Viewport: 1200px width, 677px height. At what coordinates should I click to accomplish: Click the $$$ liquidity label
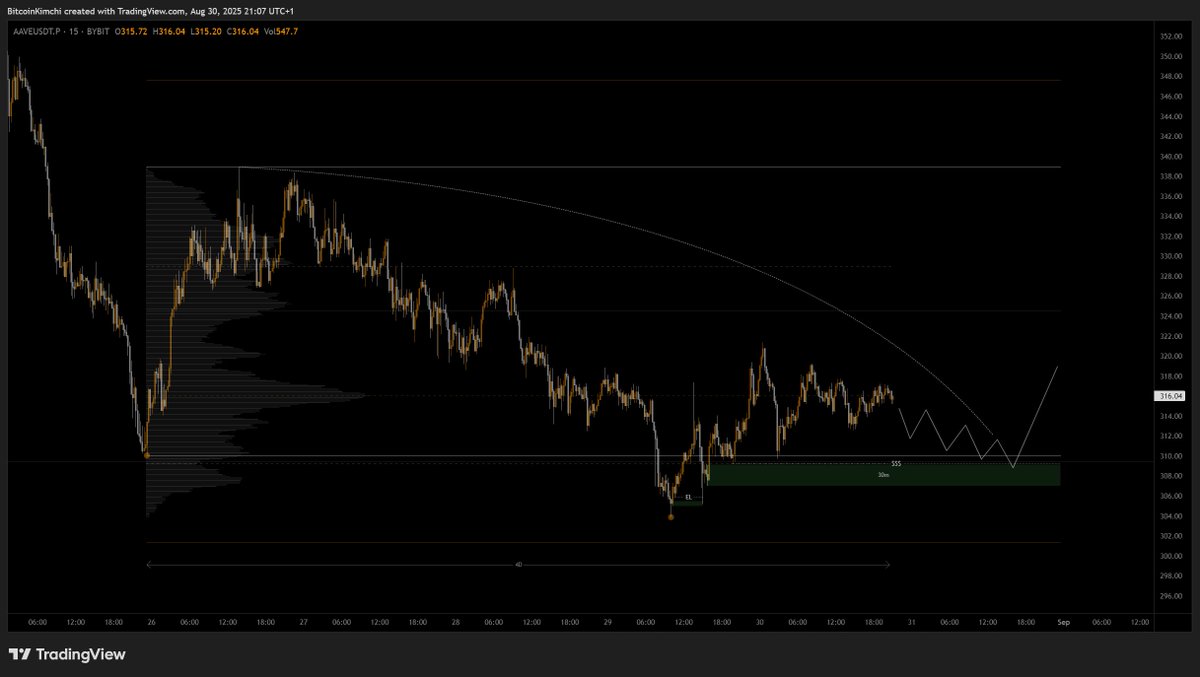896,464
